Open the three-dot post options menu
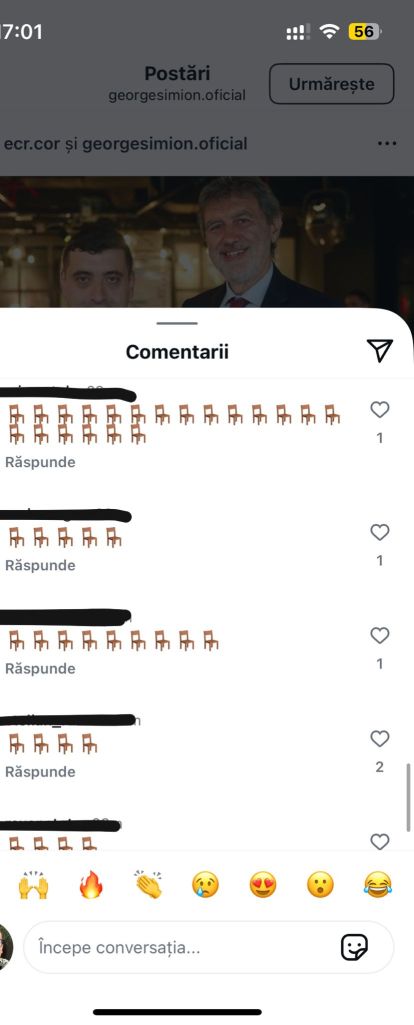The width and height of the screenshot is (414, 1025). [x=387, y=144]
